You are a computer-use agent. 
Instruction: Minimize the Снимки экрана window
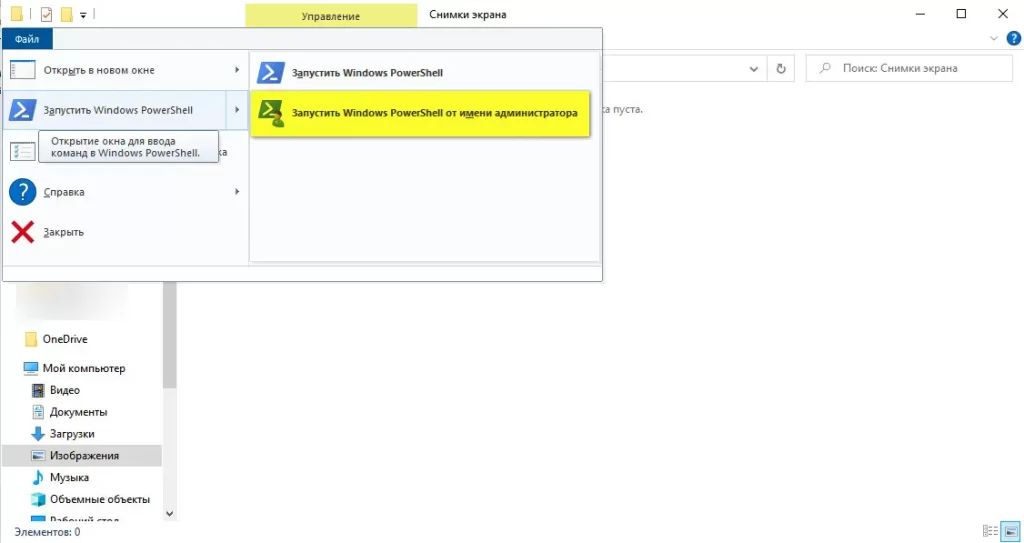click(x=918, y=14)
